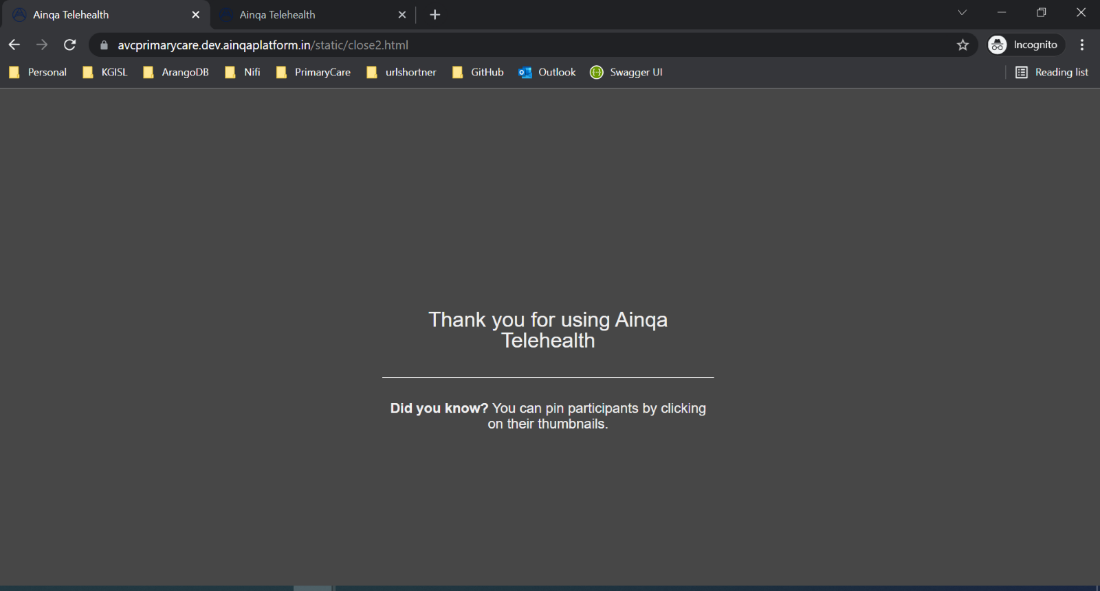Open the GitHub bookmarks folder
The height and width of the screenshot is (591, 1100).
478,72
